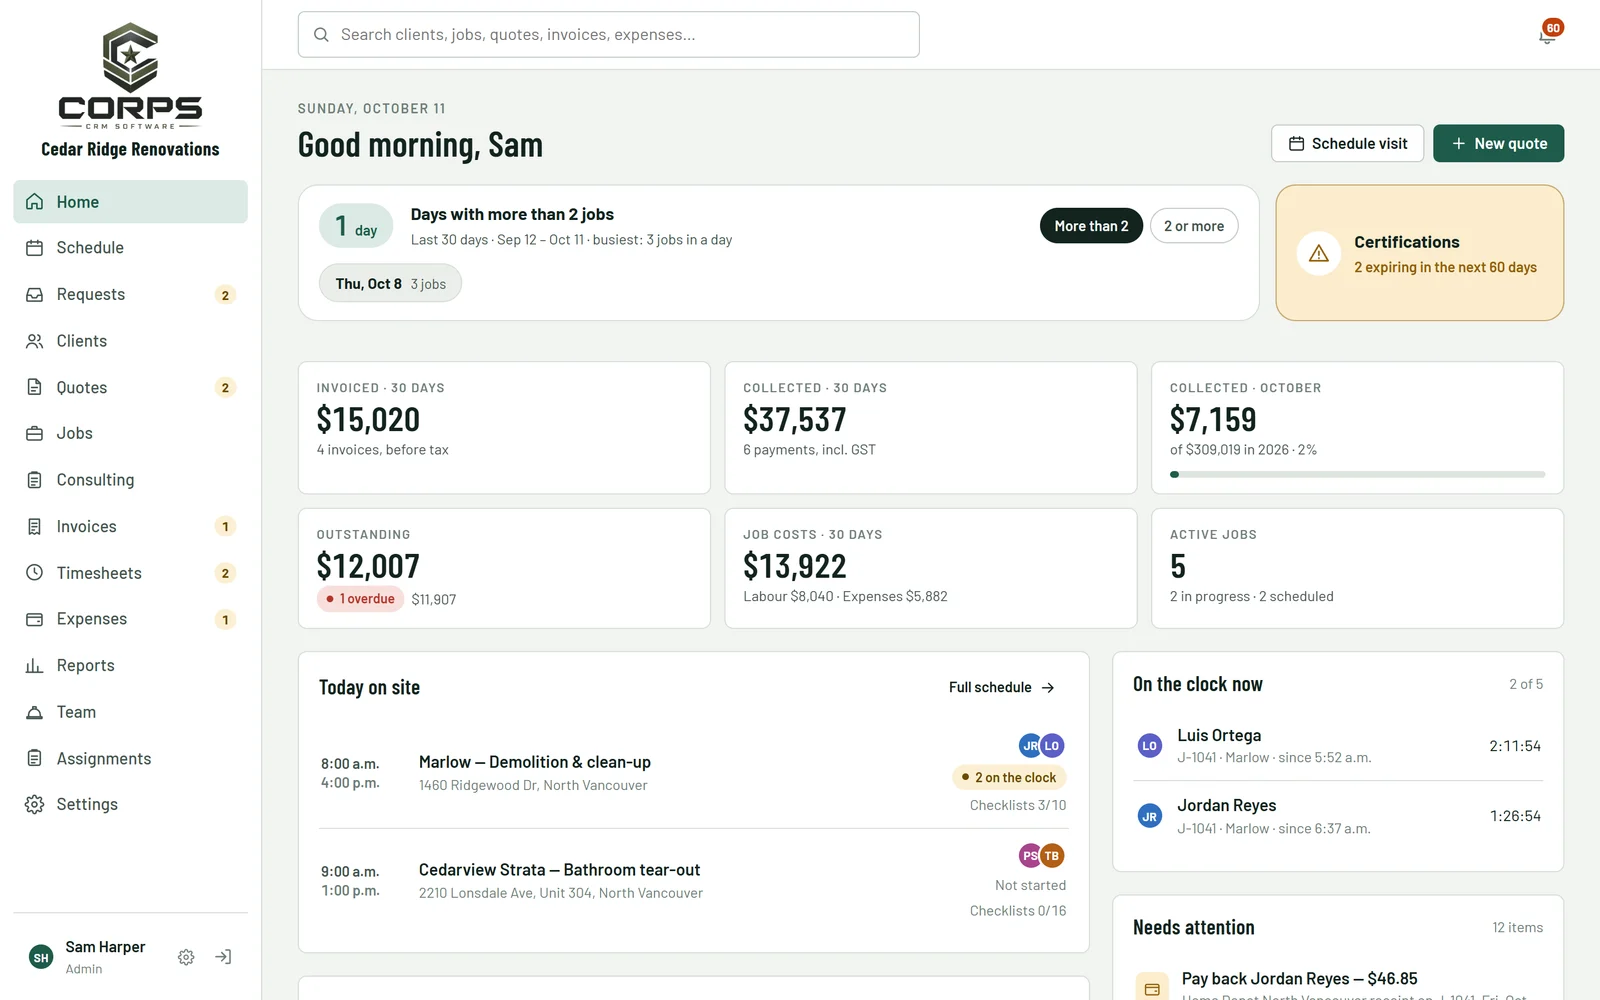Open Assignments in the sidebar

coord(130,759)
